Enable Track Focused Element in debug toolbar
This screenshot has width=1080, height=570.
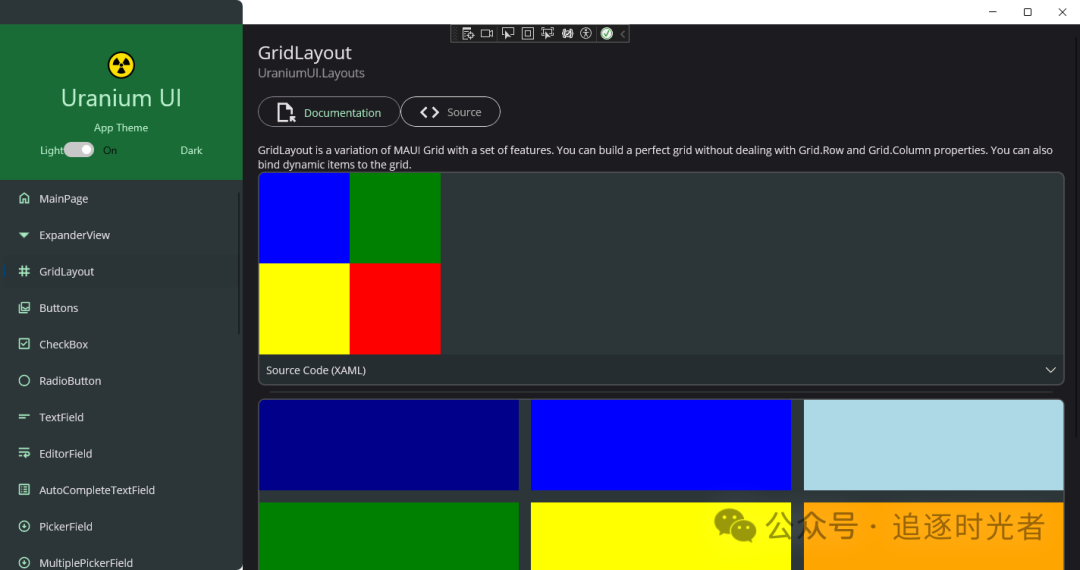pos(548,34)
